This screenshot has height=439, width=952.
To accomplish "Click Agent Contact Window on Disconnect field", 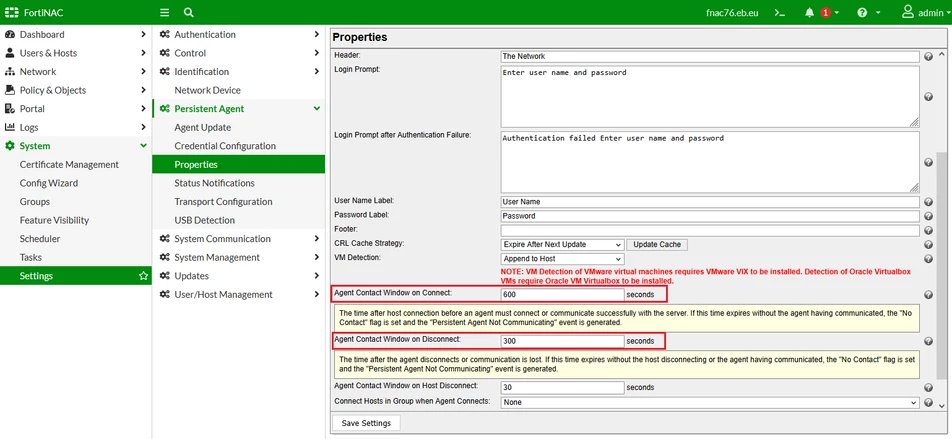I will (563, 341).
